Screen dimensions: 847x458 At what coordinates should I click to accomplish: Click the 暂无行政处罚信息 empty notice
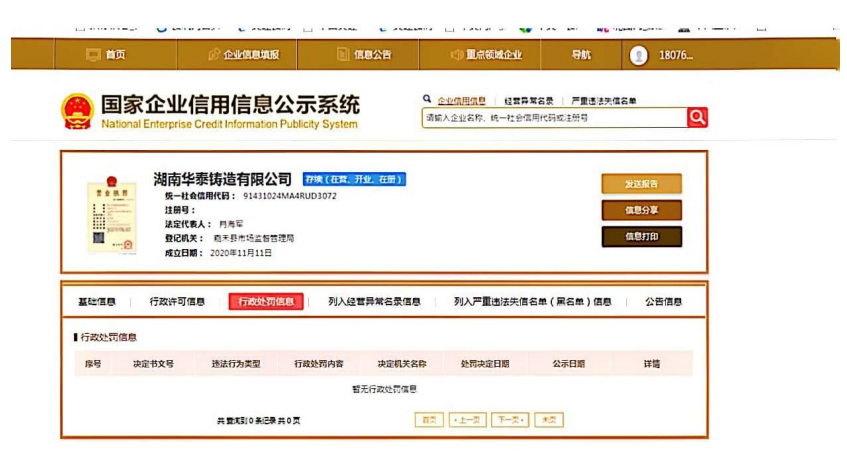(385, 389)
